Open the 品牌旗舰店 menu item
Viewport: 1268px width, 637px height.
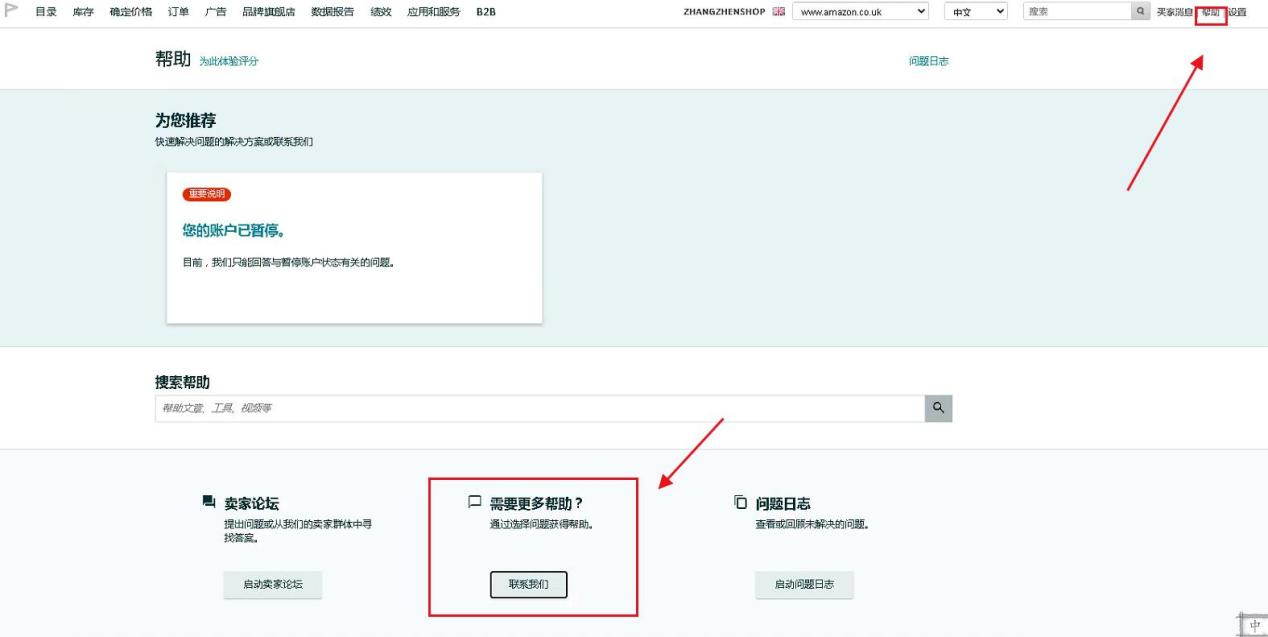pyautogui.click(x=269, y=12)
